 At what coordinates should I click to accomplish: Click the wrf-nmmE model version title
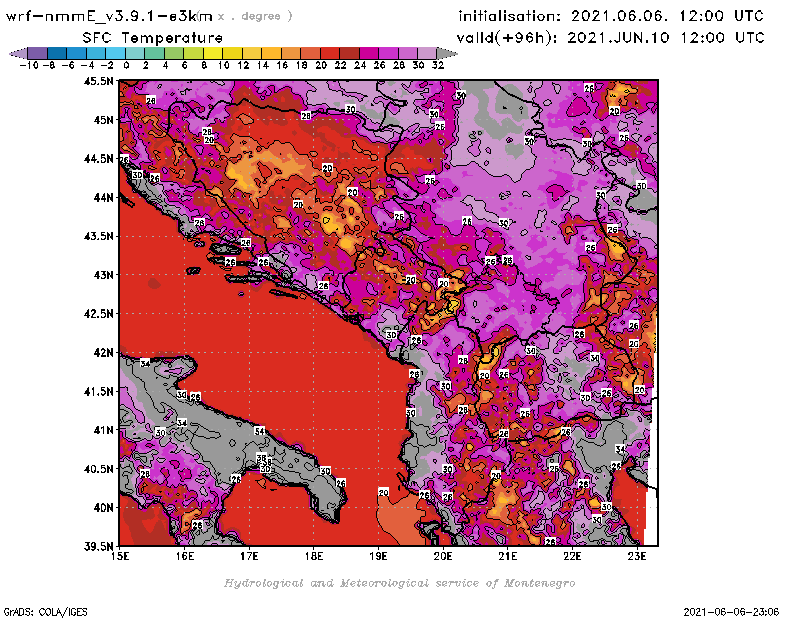[110, 16]
